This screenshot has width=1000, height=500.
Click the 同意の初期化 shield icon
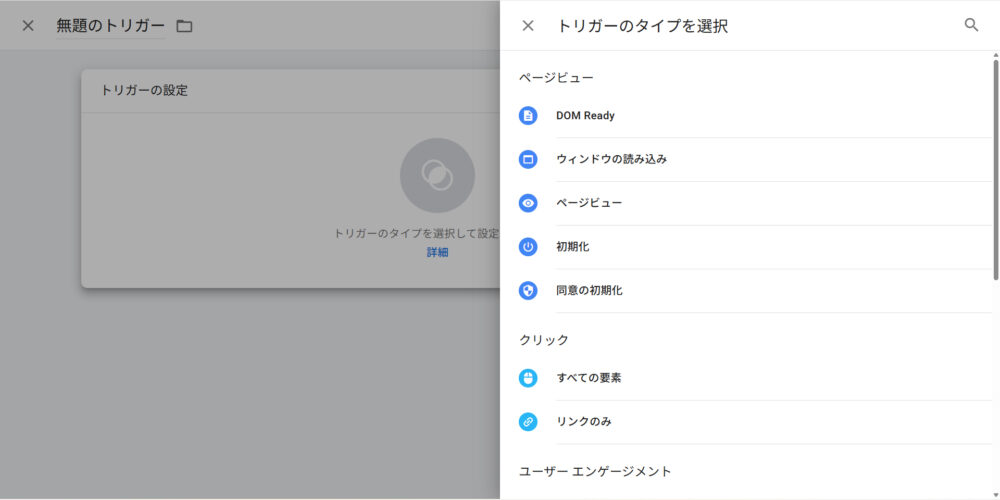[x=528, y=291]
